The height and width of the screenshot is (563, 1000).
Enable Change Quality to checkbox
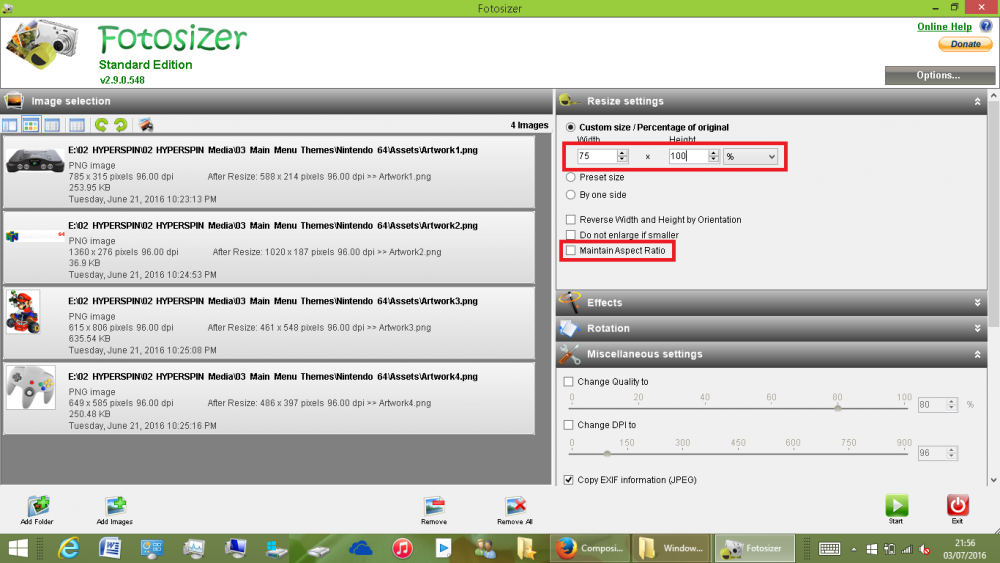(568, 381)
